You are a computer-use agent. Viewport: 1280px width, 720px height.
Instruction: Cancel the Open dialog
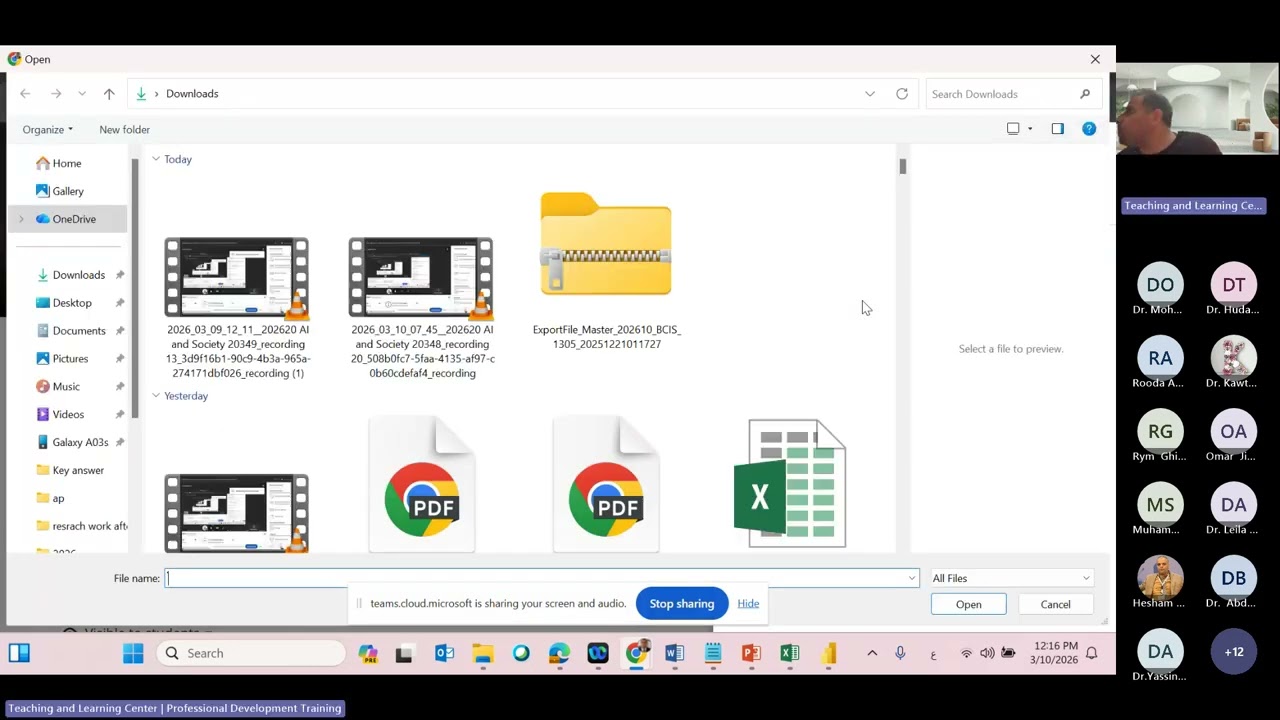point(1055,604)
